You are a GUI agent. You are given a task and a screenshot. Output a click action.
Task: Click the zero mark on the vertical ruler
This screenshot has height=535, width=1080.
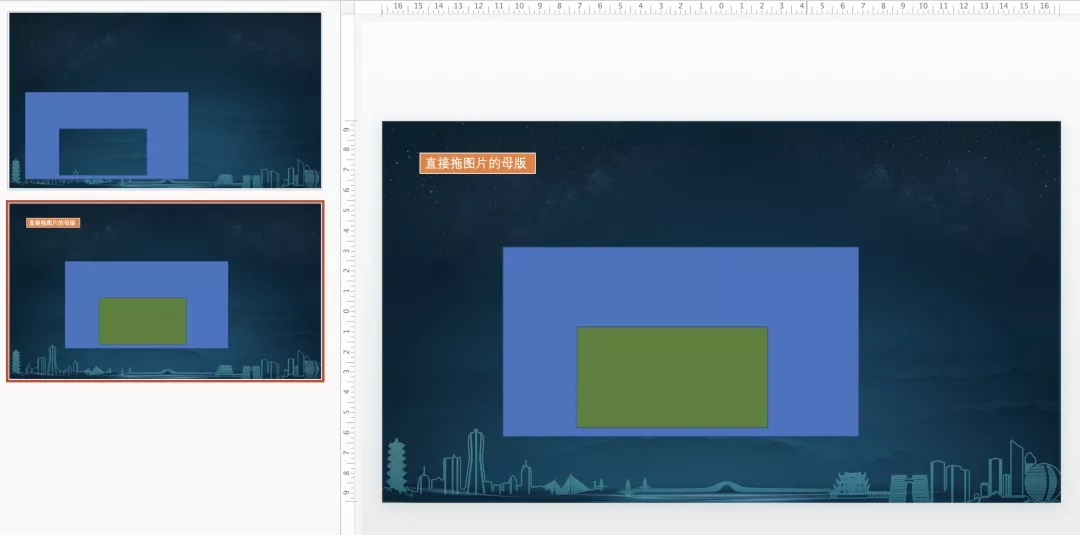pyautogui.click(x=347, y=311)
